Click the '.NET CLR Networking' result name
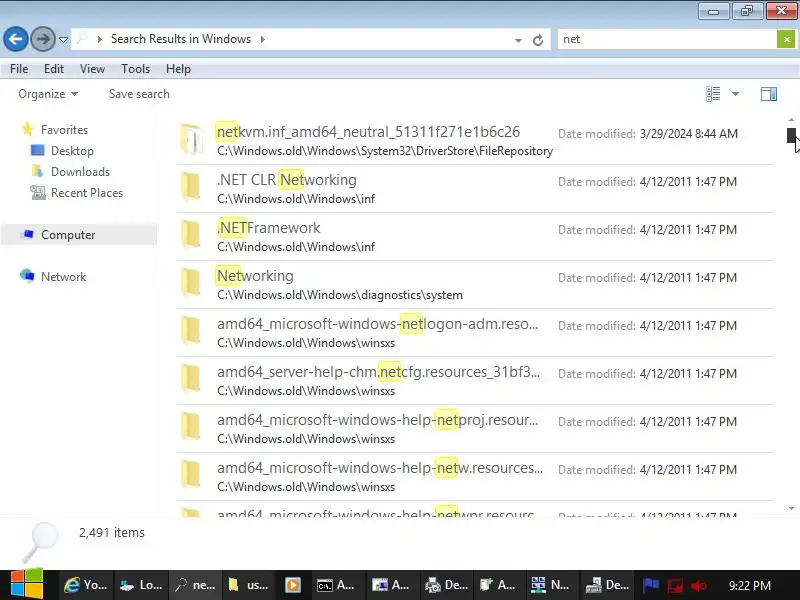 click(x=287, y=180)
